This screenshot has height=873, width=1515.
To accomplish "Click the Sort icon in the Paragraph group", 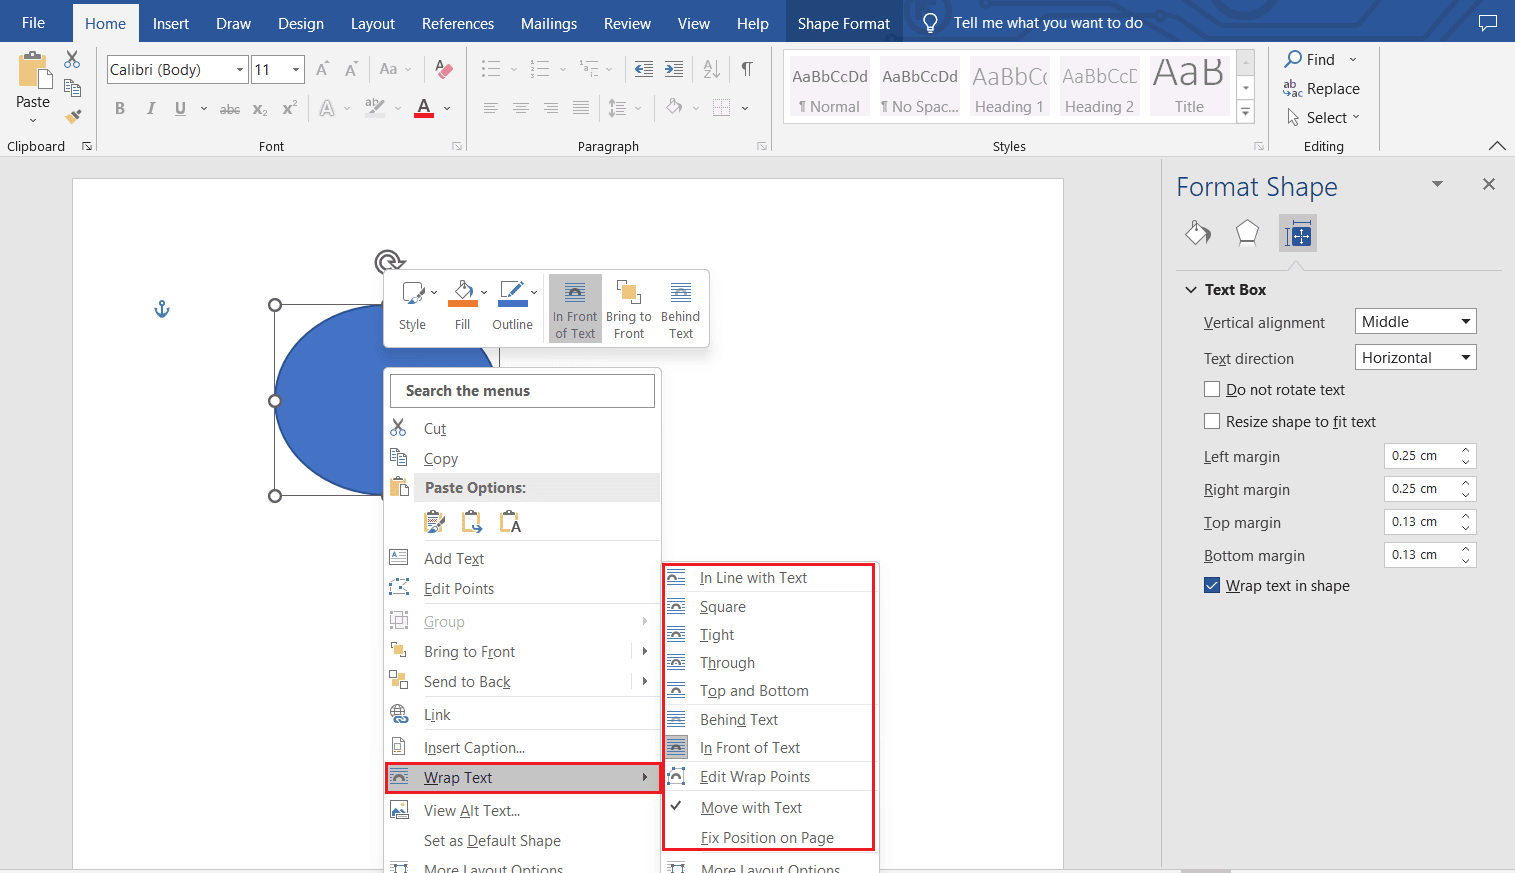I will [x=711, y=68].
